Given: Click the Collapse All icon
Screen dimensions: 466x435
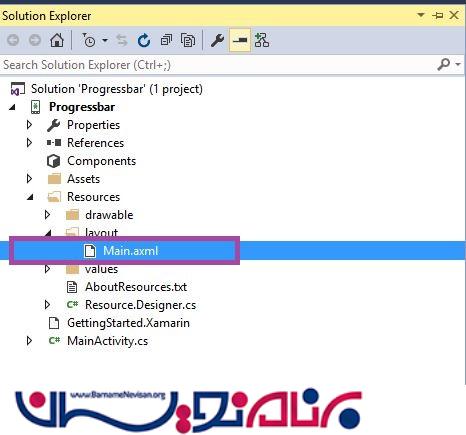Looking at the screenshot, I should click(x=166, y=40).
